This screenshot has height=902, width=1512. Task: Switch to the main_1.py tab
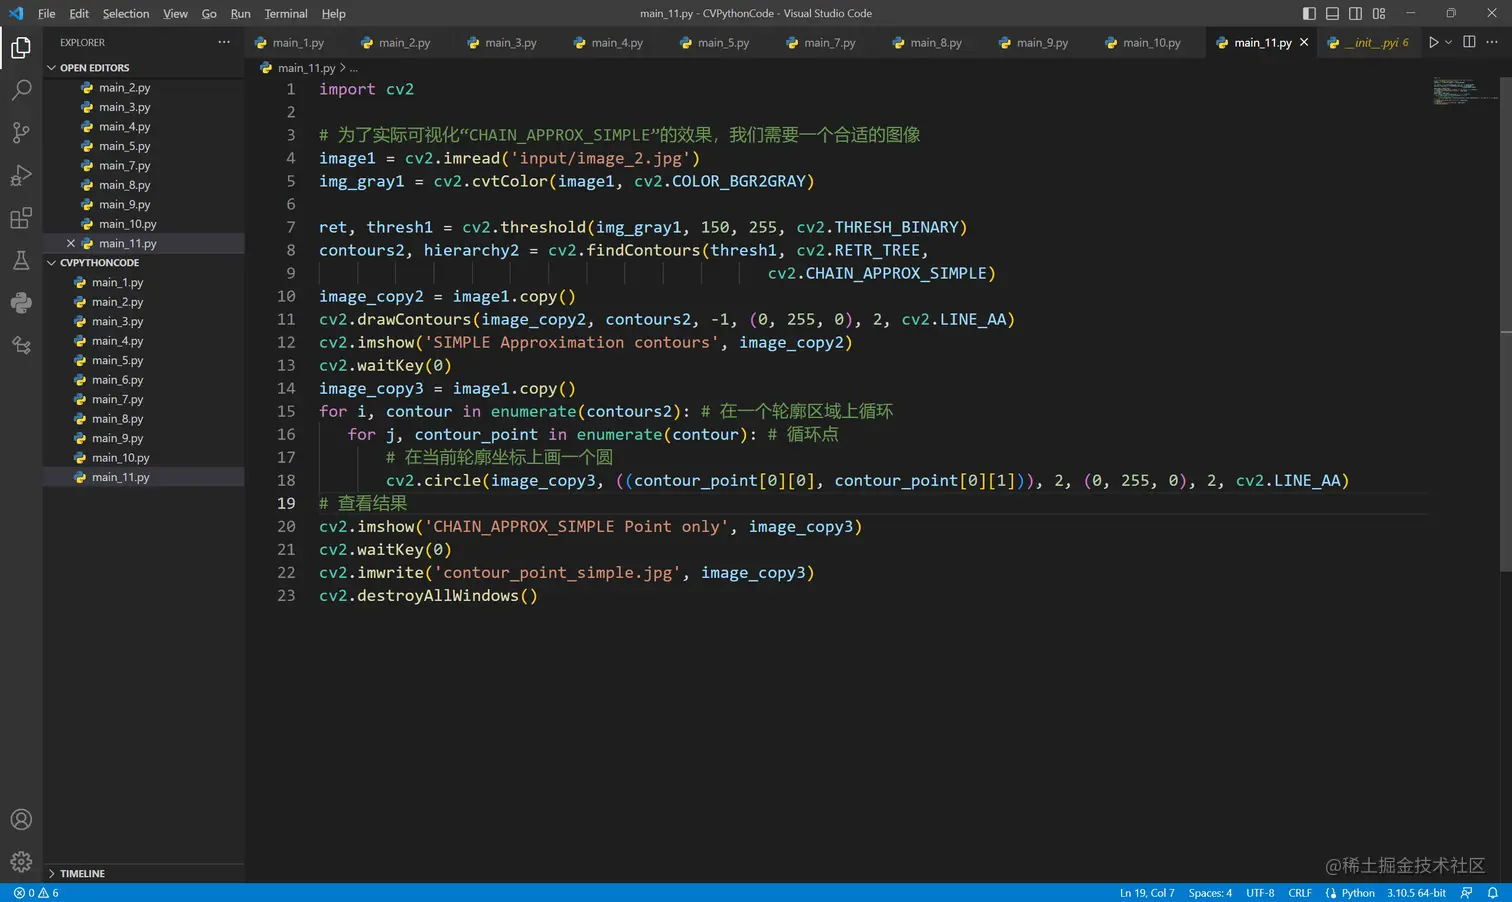(x=298, y=43)
